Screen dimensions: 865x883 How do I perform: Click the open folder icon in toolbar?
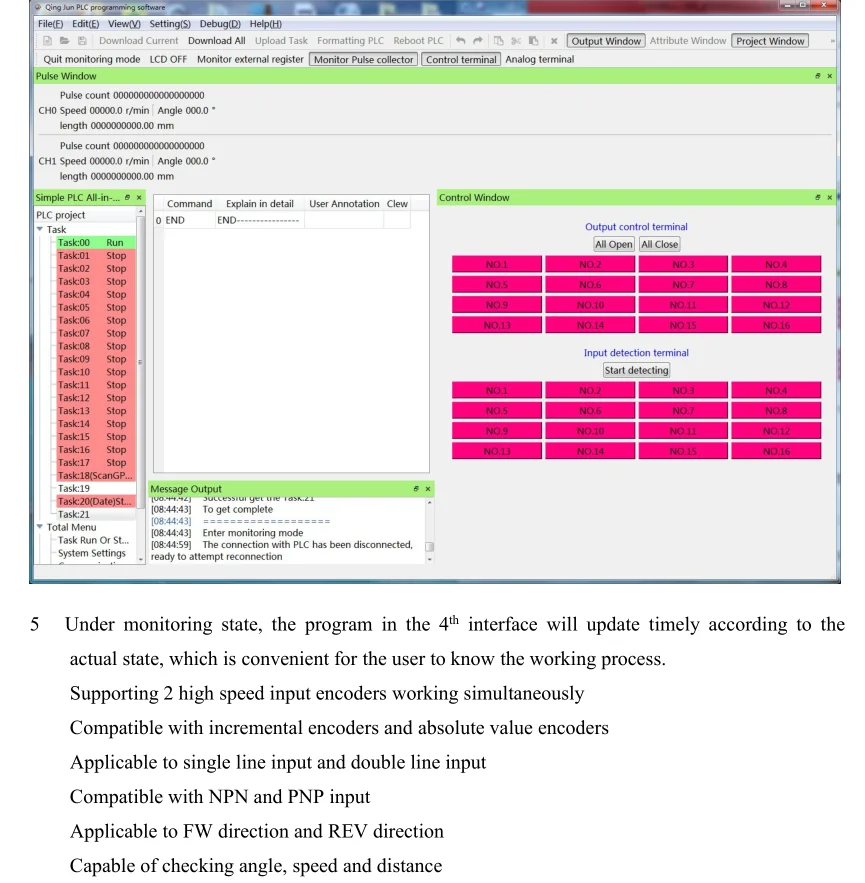65,41
